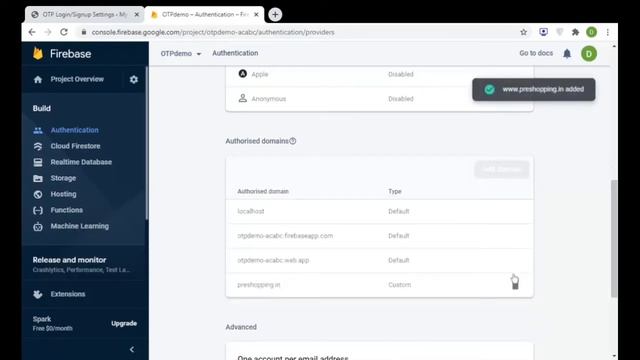Click the site lock icon
640x360 pixels.
pos(84,32)
